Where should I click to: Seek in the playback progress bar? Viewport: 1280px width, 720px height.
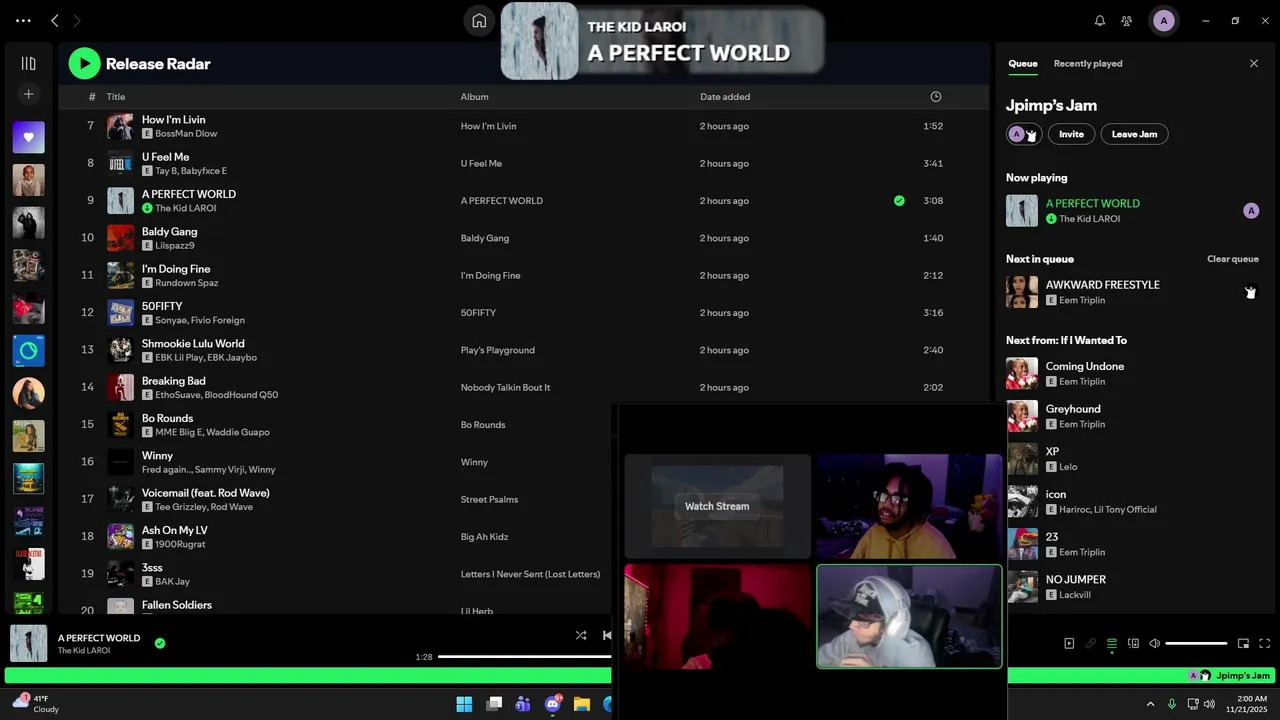click(525, 657)
